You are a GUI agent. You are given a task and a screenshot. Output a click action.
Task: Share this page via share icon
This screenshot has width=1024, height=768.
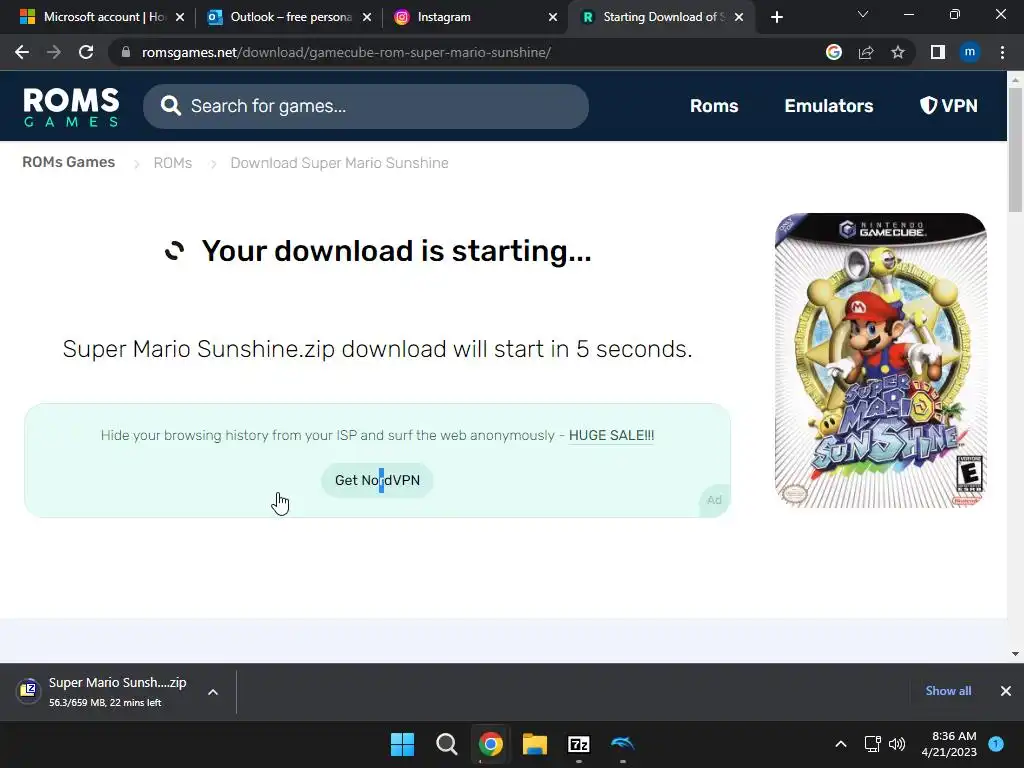(866, 52)
